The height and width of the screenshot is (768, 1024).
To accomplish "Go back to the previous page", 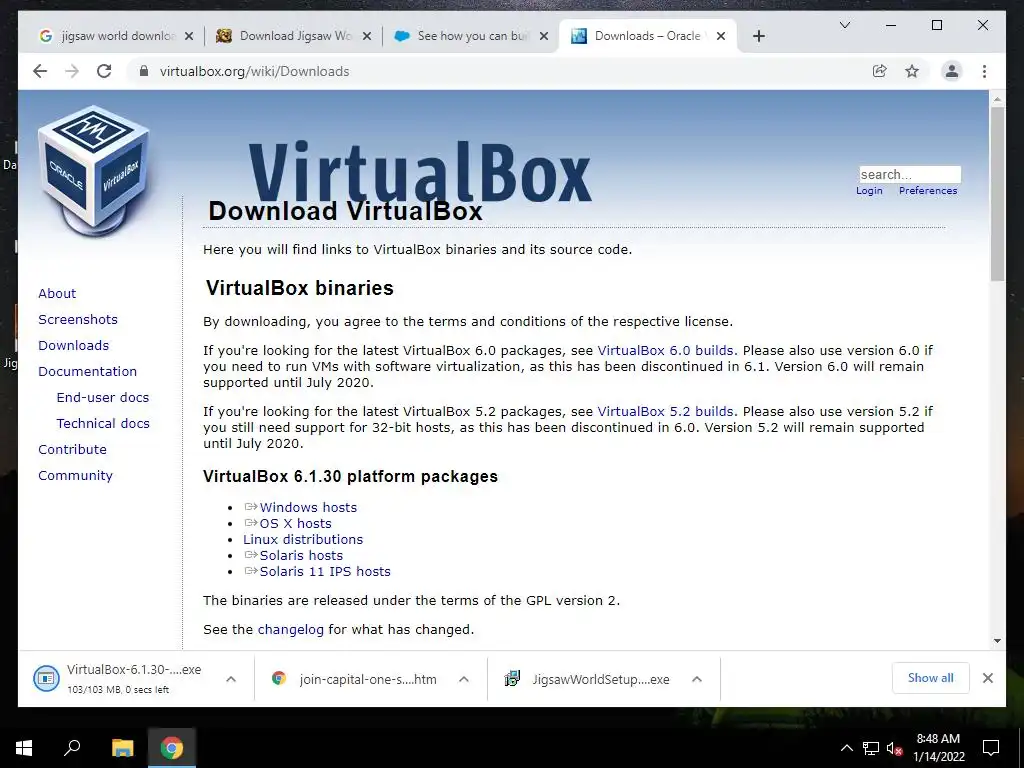I will click(x=40, y=71).
